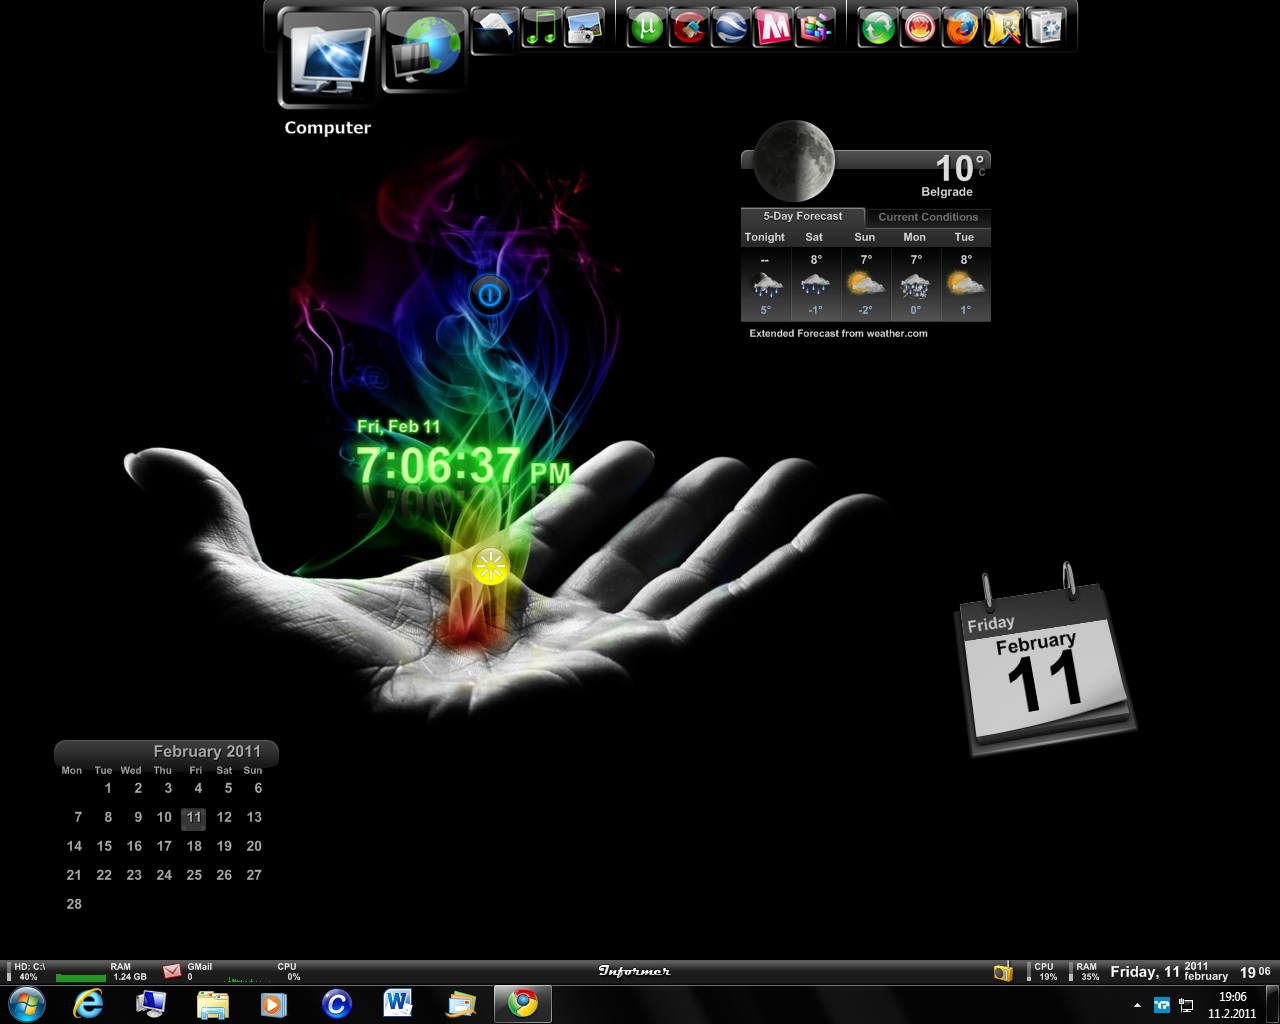Click the CPU 19% indicator

coord(1044,971)
